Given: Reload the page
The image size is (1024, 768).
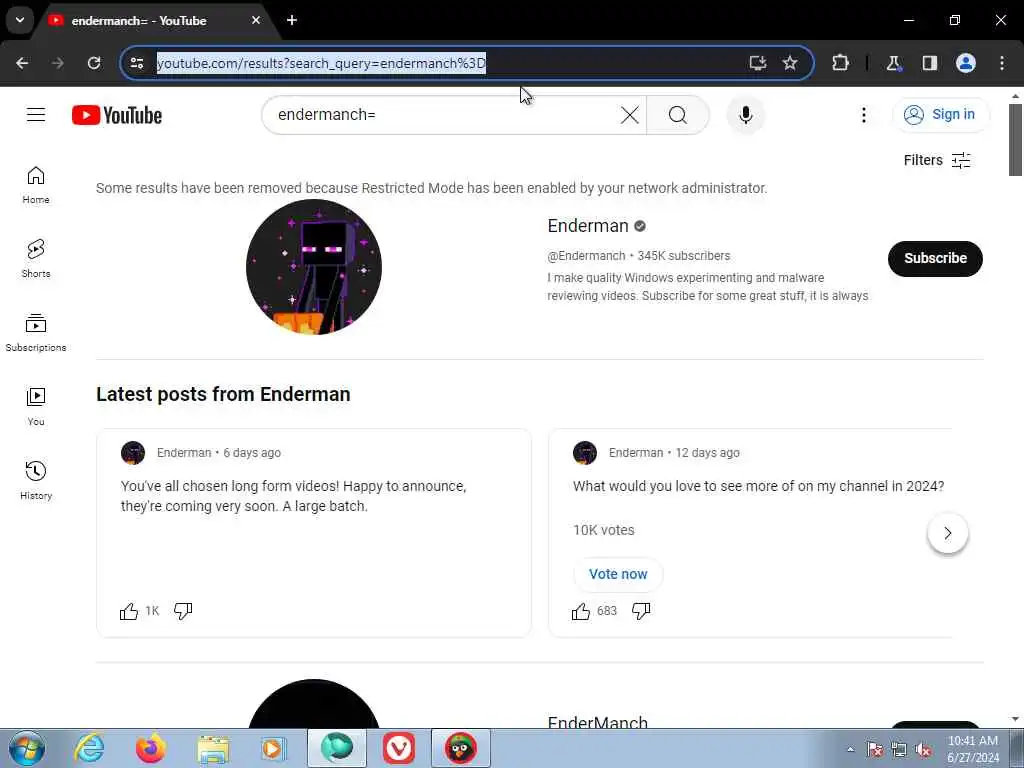Looking at the screenshot, I should coord(94,63).
